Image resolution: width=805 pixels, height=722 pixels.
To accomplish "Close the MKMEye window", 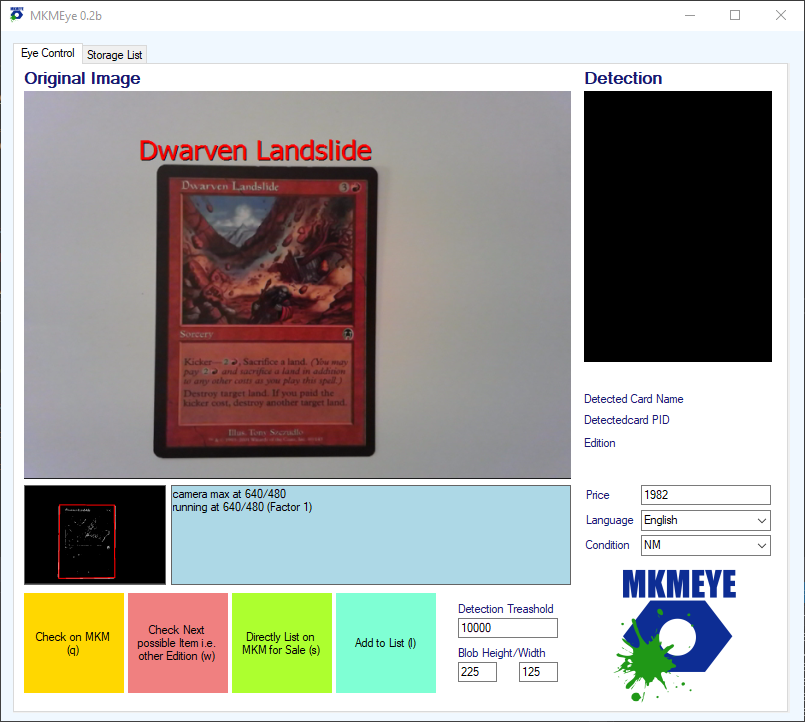I will [780, 15].
